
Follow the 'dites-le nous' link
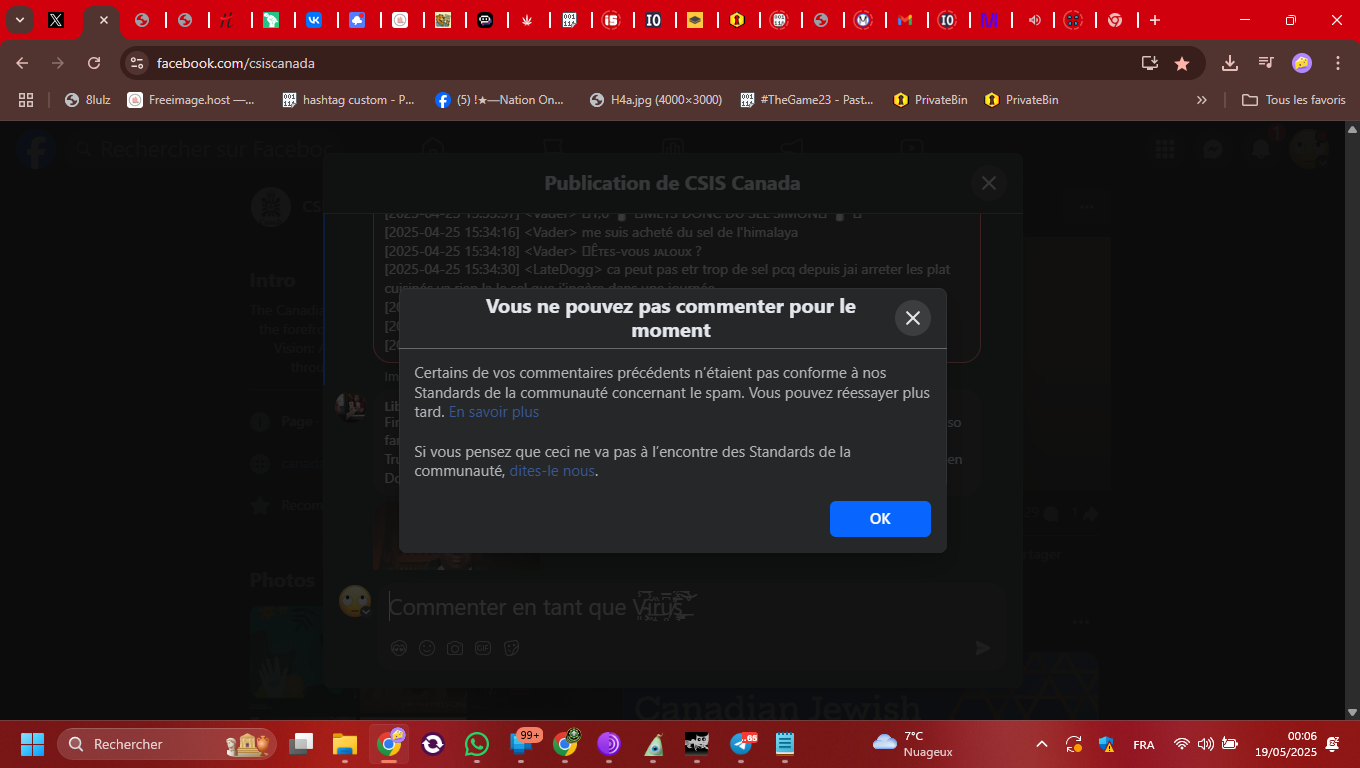[553, 471]
